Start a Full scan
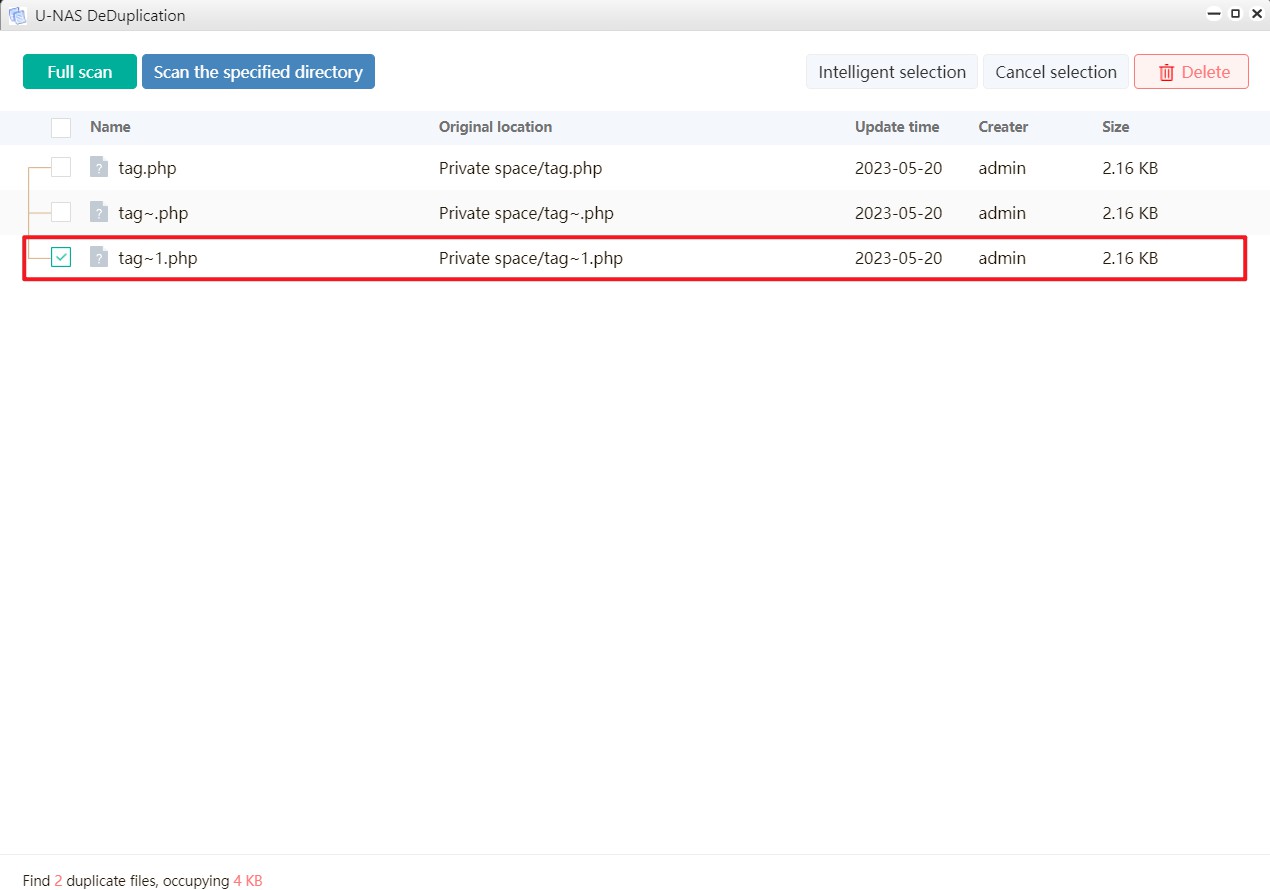 (x=80, y=72)
